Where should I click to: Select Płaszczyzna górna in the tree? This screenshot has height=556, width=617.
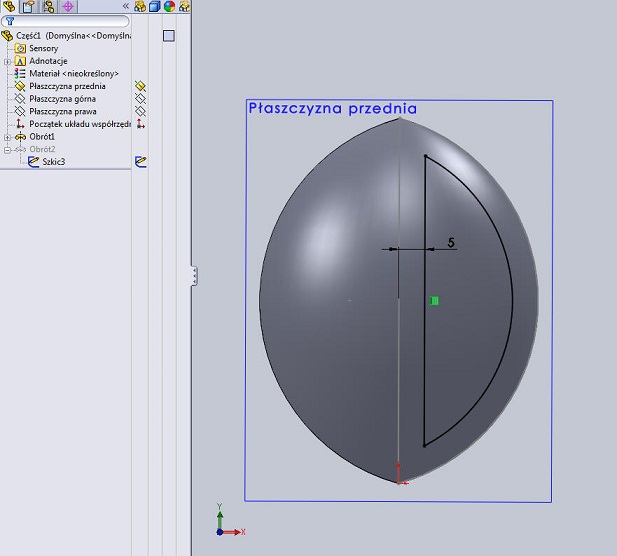63,99
